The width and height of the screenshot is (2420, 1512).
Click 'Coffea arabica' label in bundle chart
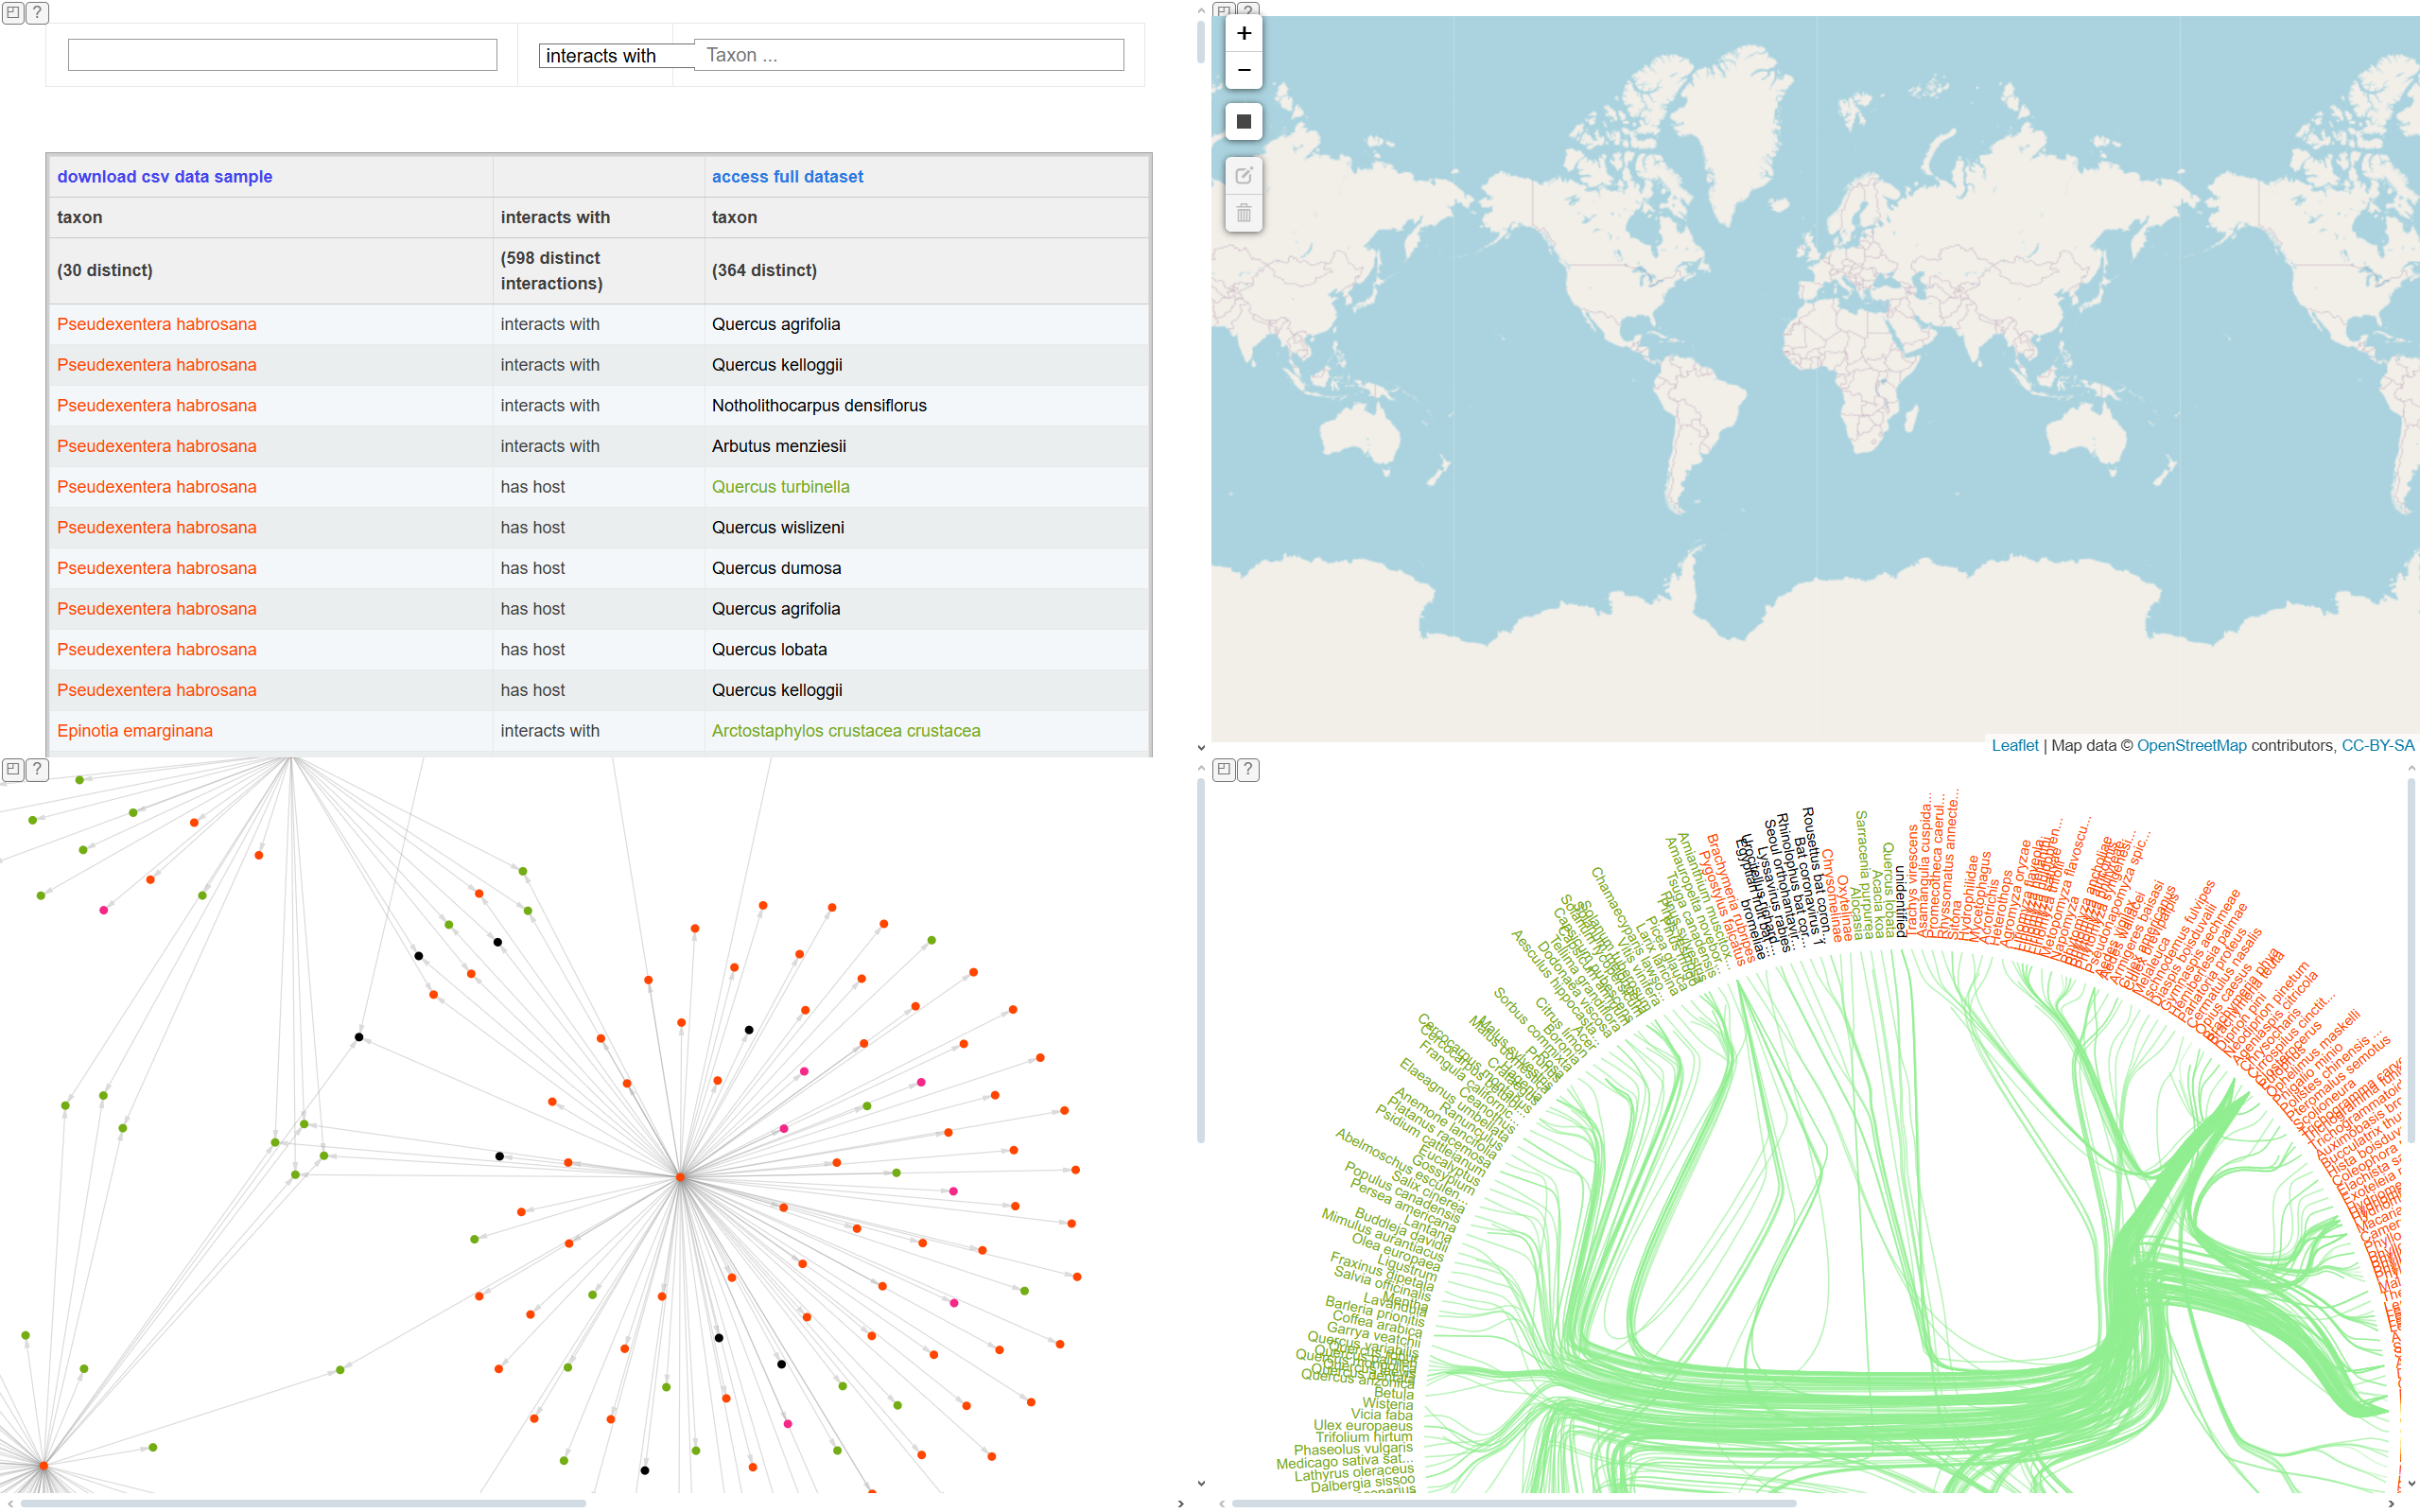tap(1377, 1323)
